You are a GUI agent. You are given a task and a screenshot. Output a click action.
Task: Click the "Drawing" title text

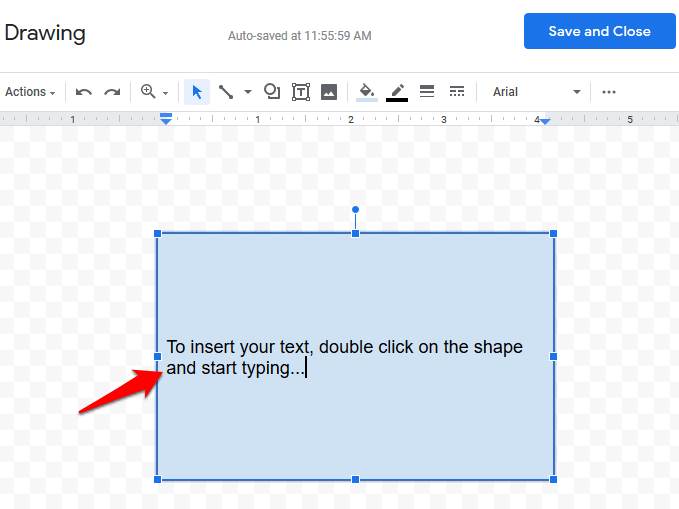pyautogui.click(x=45, y=33)
